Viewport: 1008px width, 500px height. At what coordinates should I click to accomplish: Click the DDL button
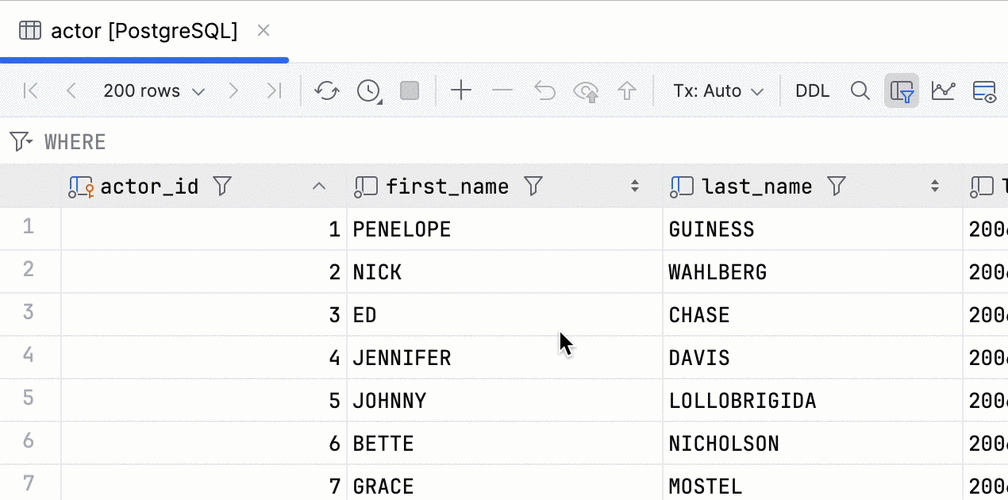(x=812, y=91)
